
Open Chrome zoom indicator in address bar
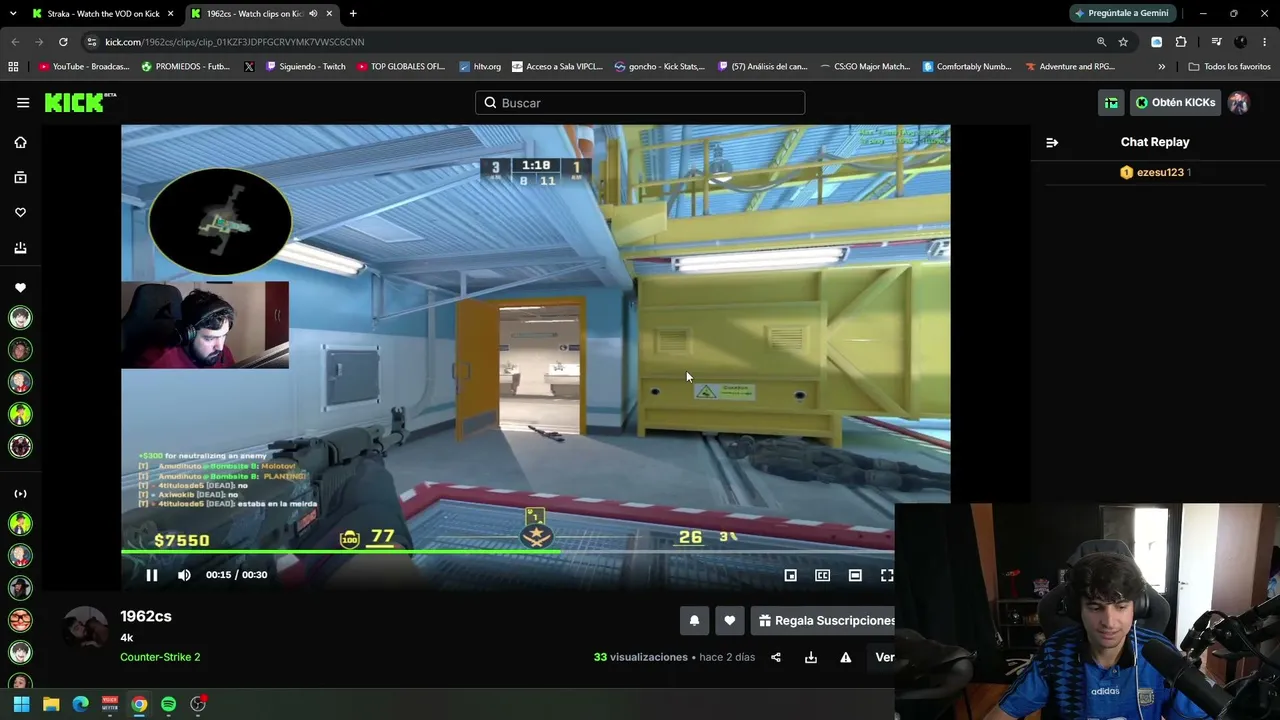[1101, 42]
